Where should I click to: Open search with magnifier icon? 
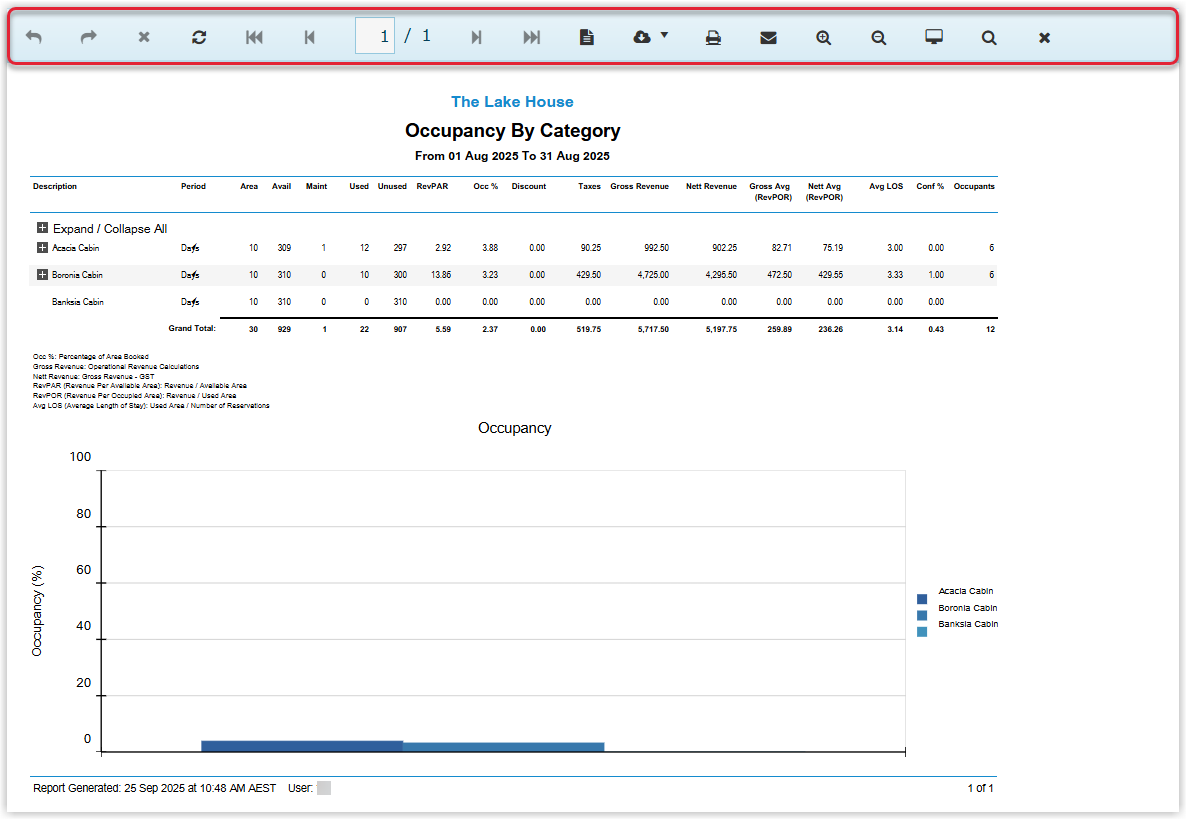(989, 37)
